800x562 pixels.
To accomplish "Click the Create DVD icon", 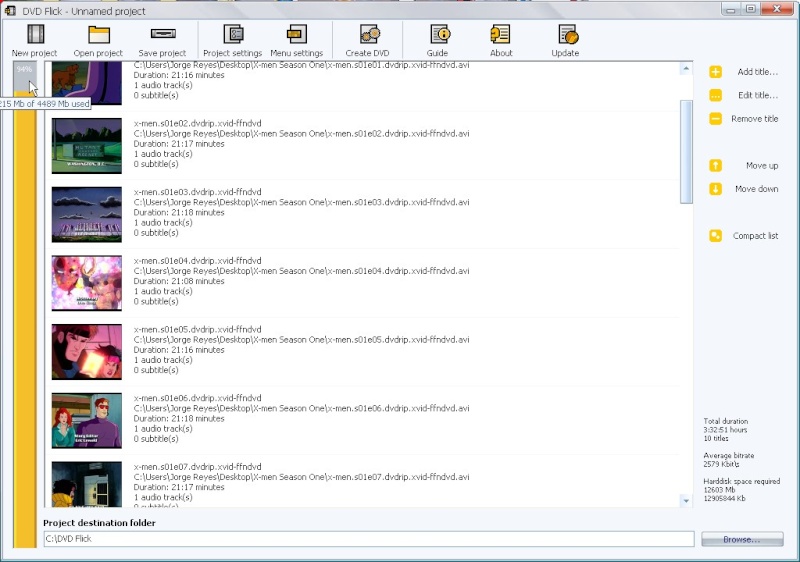I will [x=369, y=34].
